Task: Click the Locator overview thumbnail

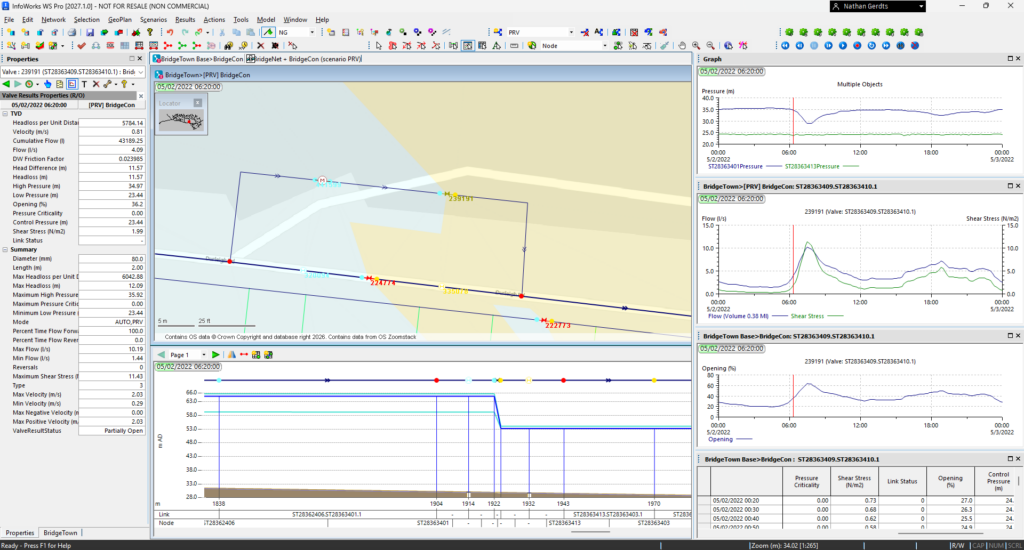Action: [x=182, y=121]
